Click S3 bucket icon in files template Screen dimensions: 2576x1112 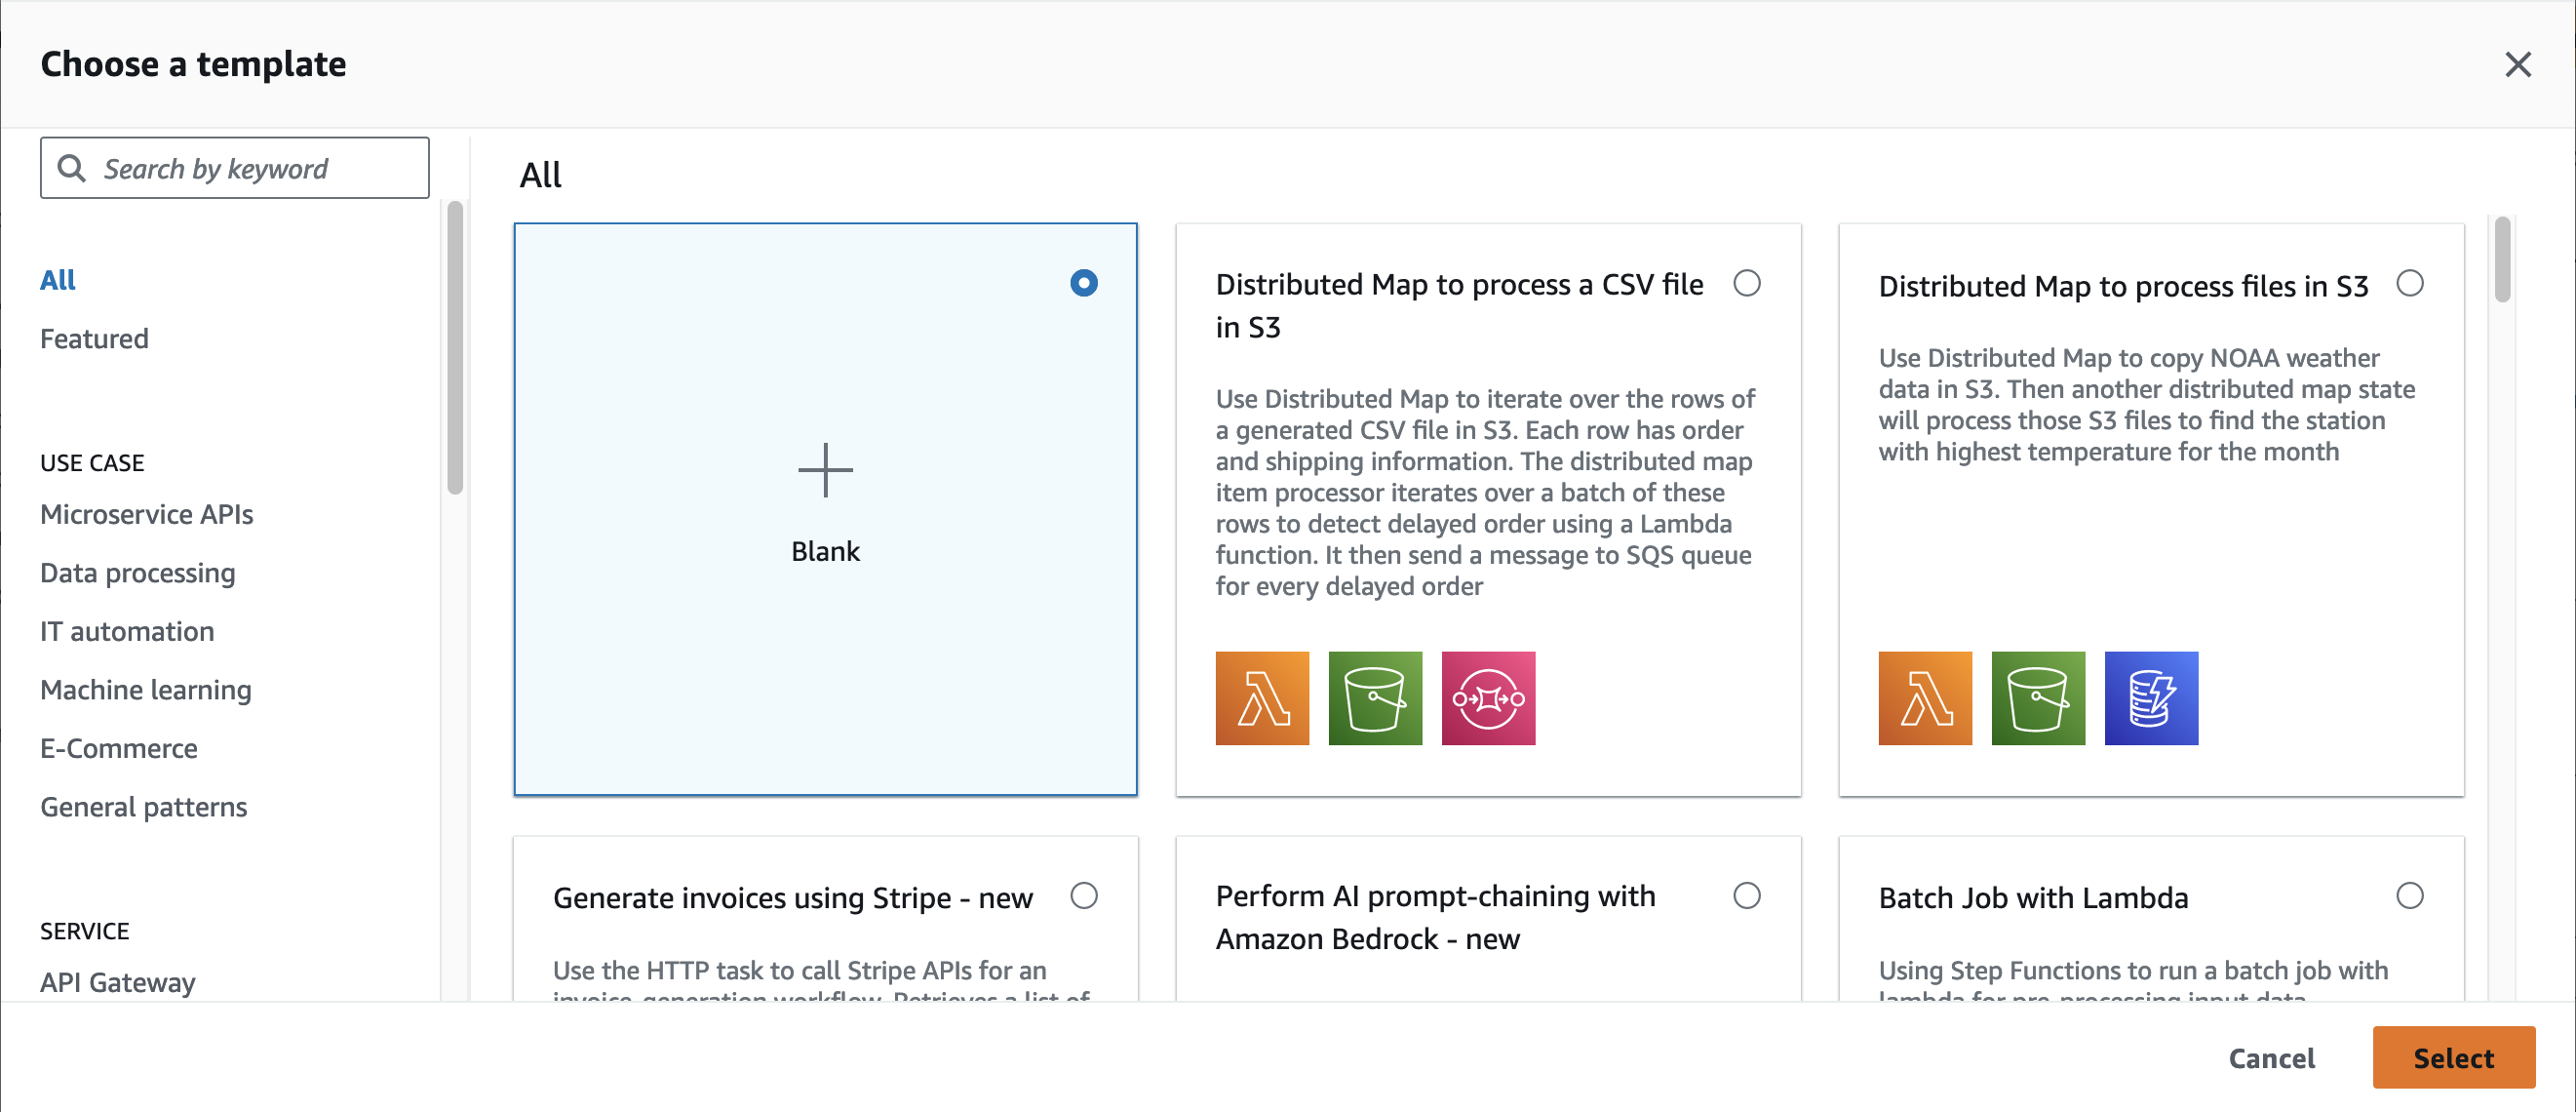click(x=2038, y=698)
